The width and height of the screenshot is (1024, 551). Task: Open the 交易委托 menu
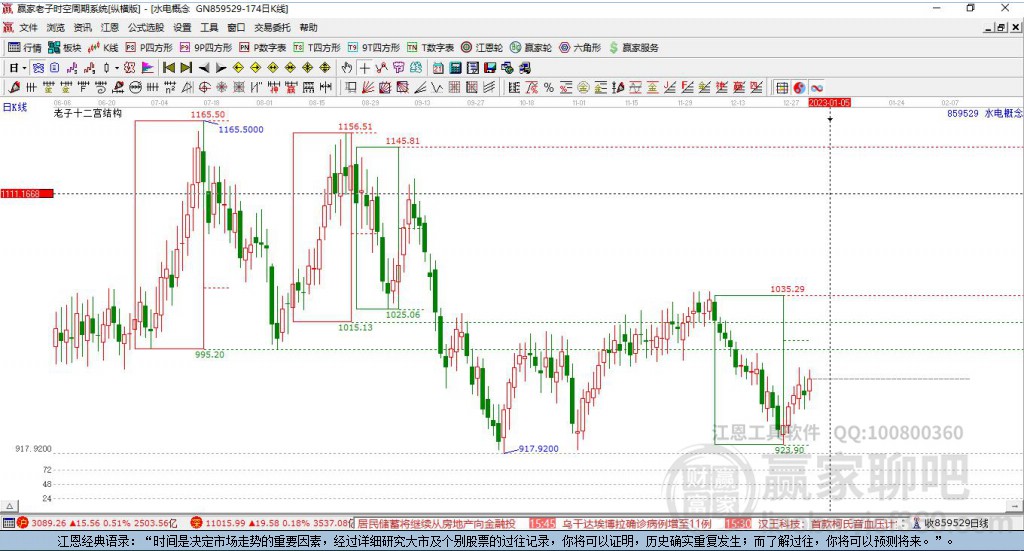[272, 27]
